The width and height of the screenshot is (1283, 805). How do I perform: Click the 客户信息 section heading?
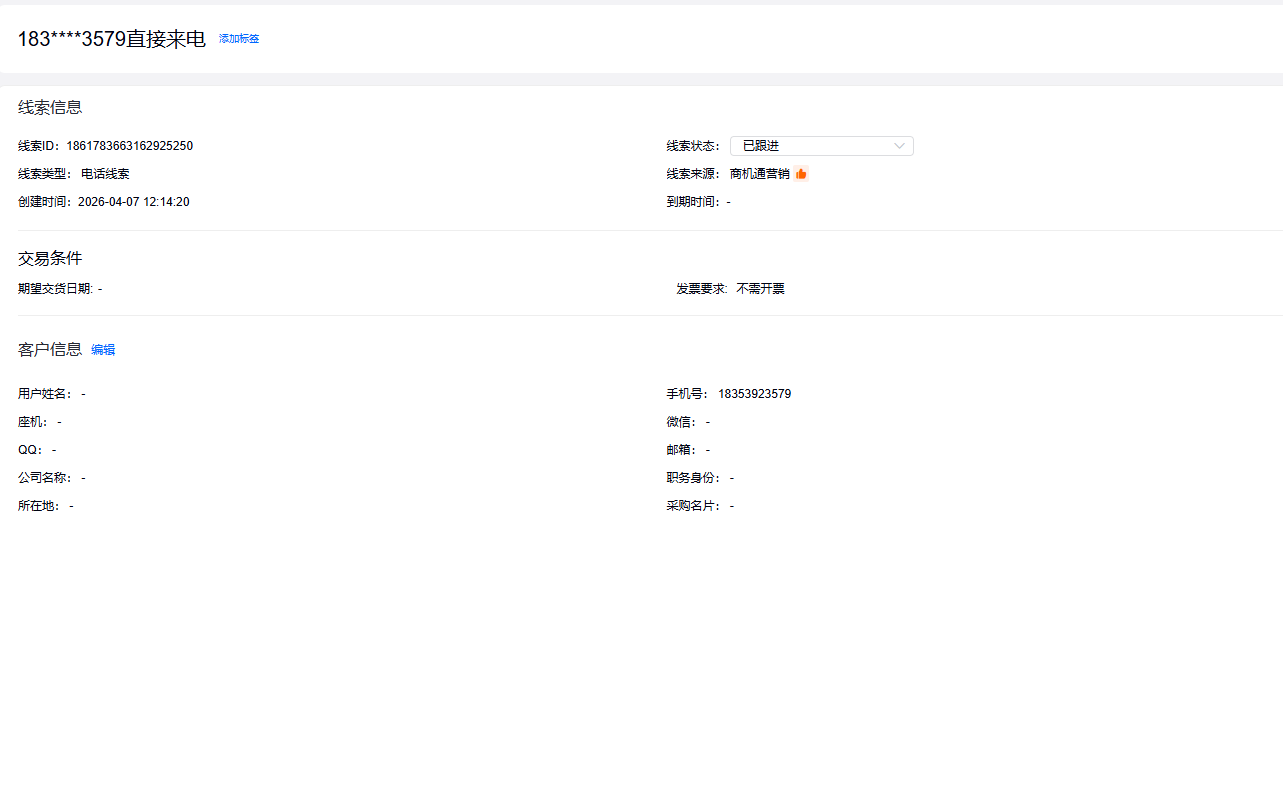(x=50, y=349)
